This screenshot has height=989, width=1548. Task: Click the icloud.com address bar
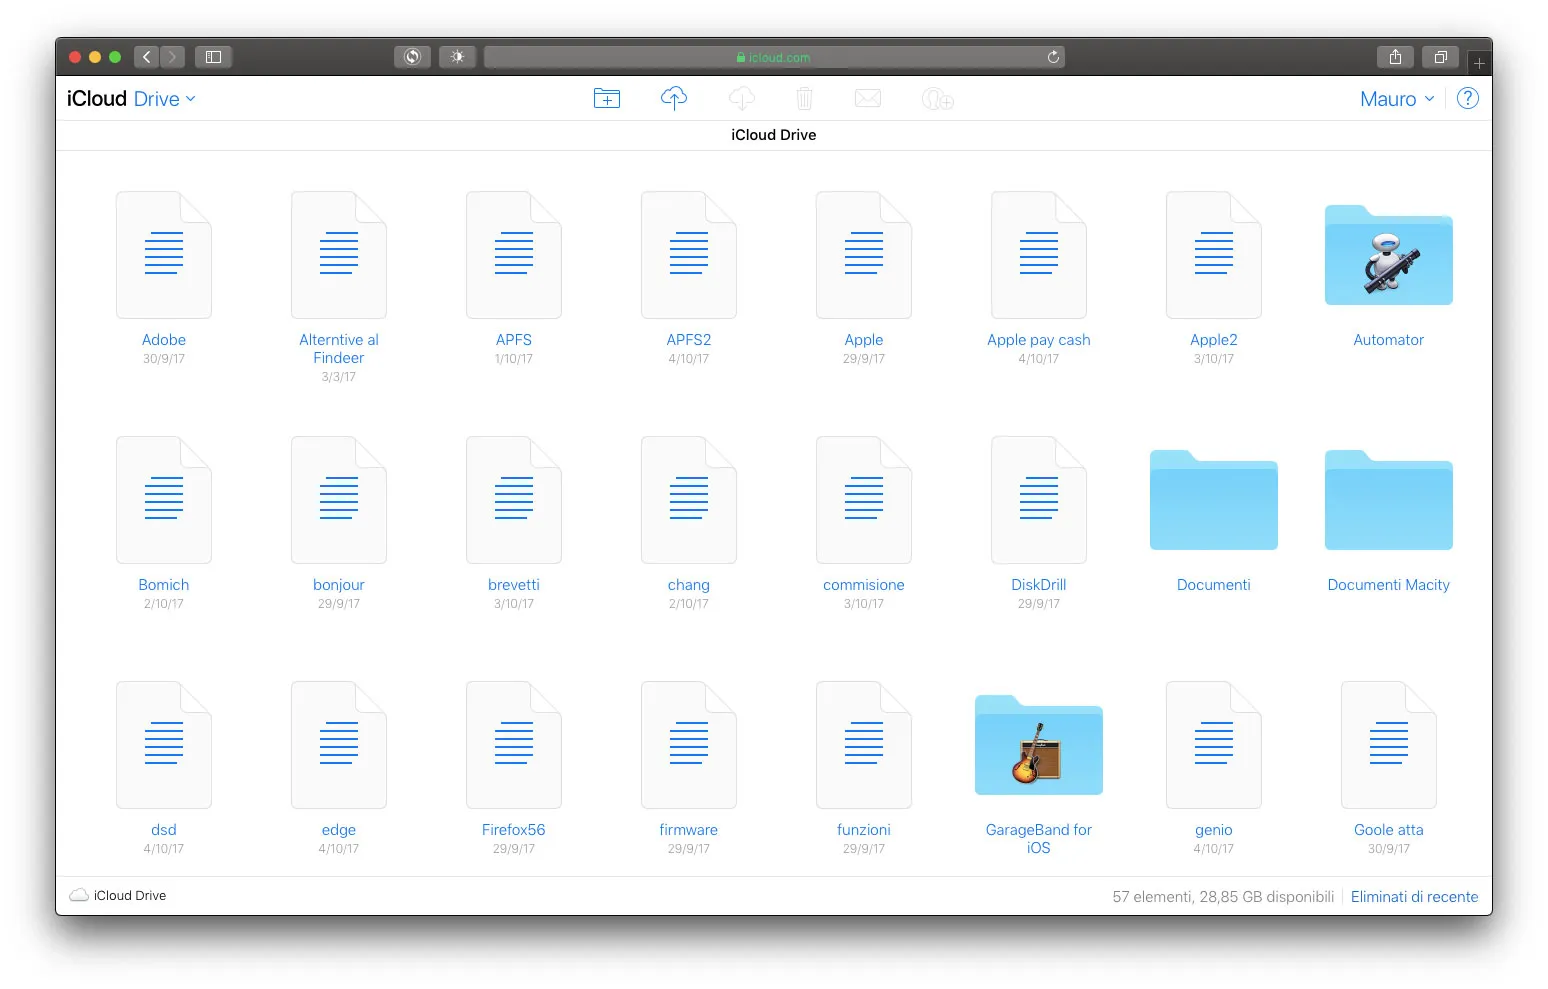point(773,57)
